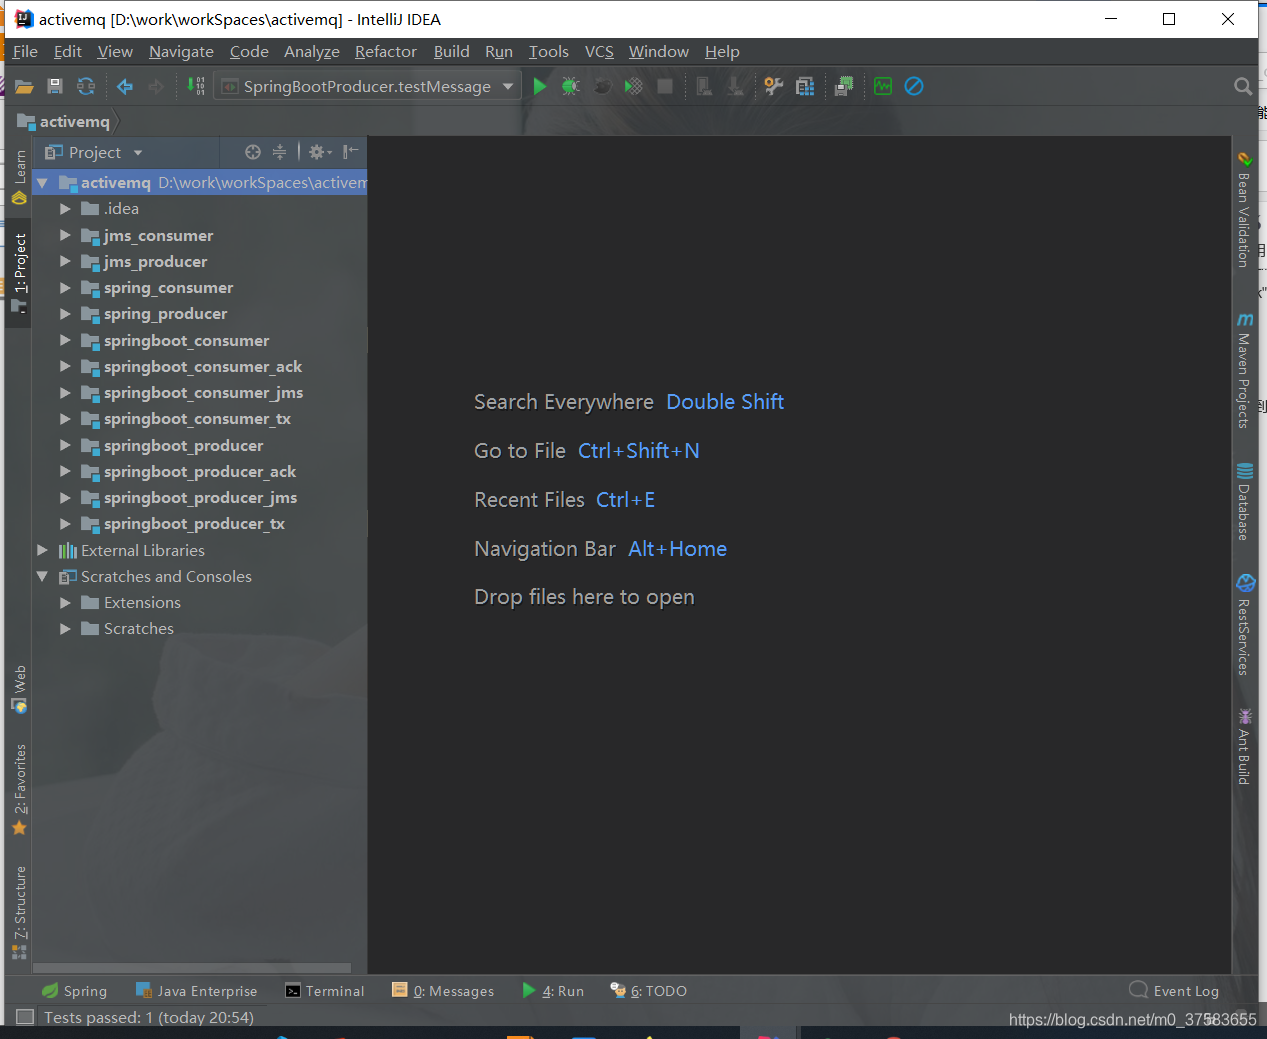1267x1039 pixels.
Task: Open the TODO tool window
Action: click(x=648, y=991)
